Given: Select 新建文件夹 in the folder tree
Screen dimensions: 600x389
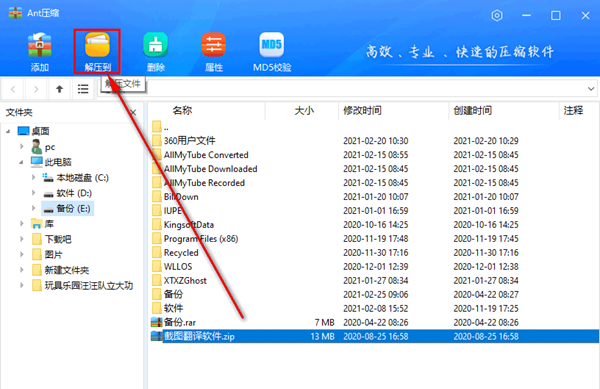Looking at the screenshot, I should [60, 270].
